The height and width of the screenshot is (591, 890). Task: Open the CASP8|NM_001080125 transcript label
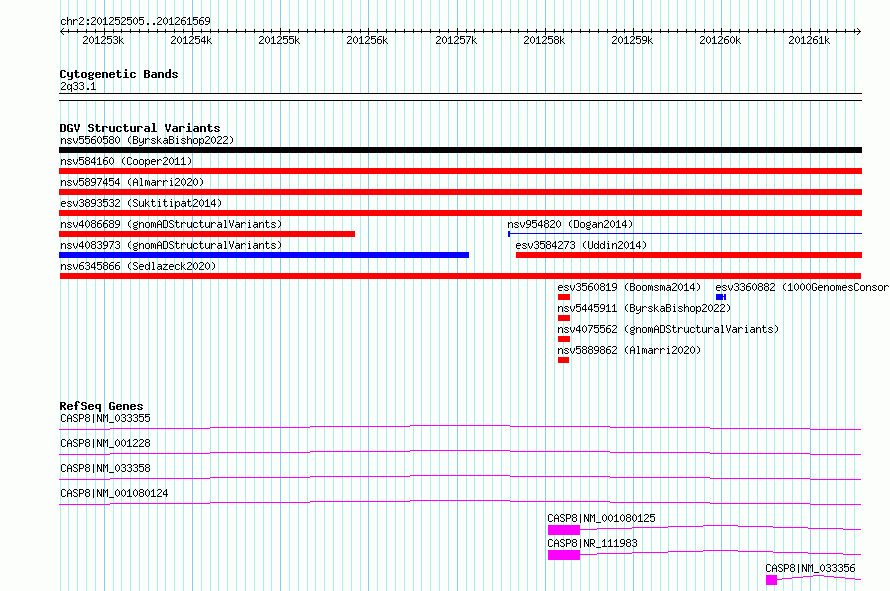tap(601, 518)
